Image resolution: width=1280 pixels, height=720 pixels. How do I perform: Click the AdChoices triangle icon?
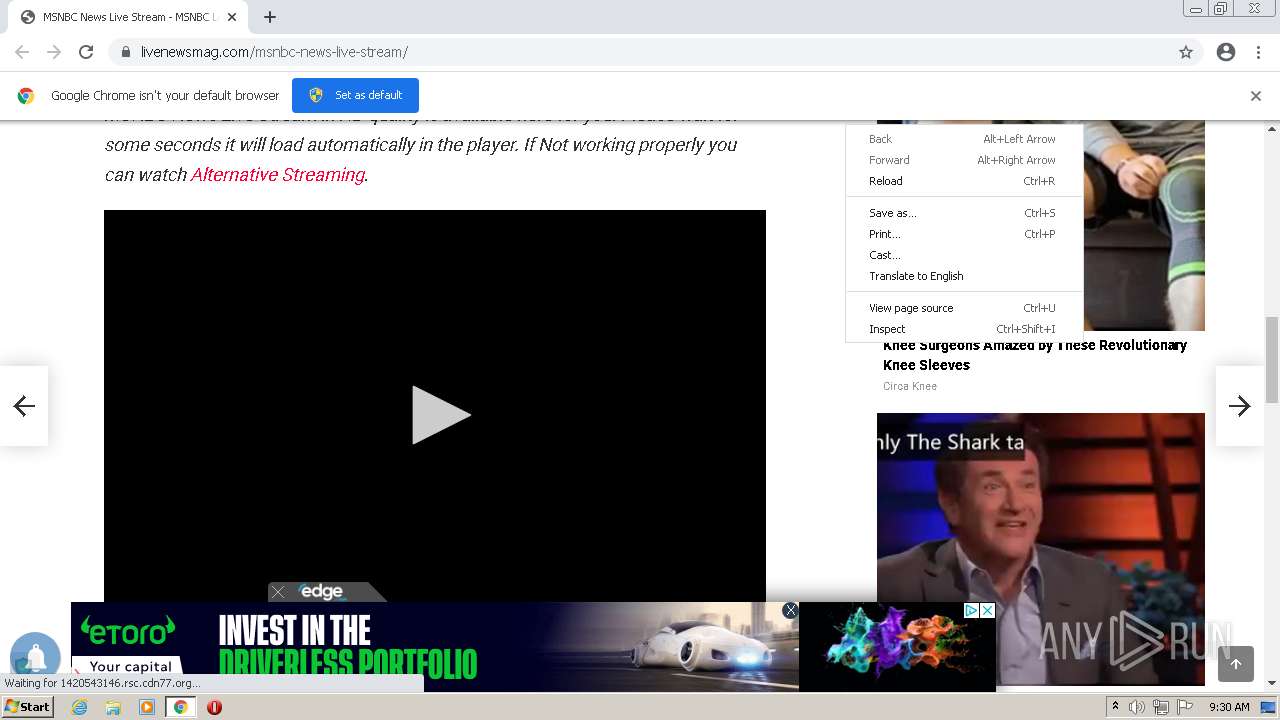pyautogui.click(x=971, y=610)
